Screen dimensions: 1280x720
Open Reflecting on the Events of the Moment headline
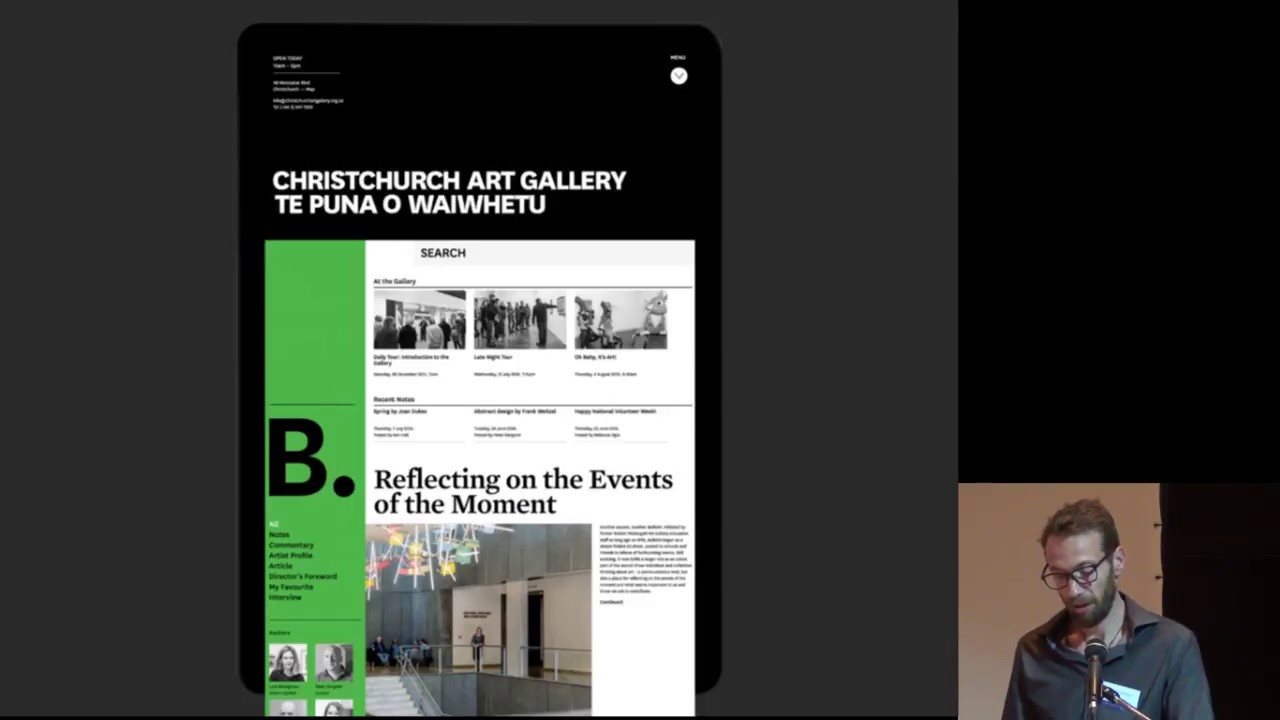click(x=523, y=491)
